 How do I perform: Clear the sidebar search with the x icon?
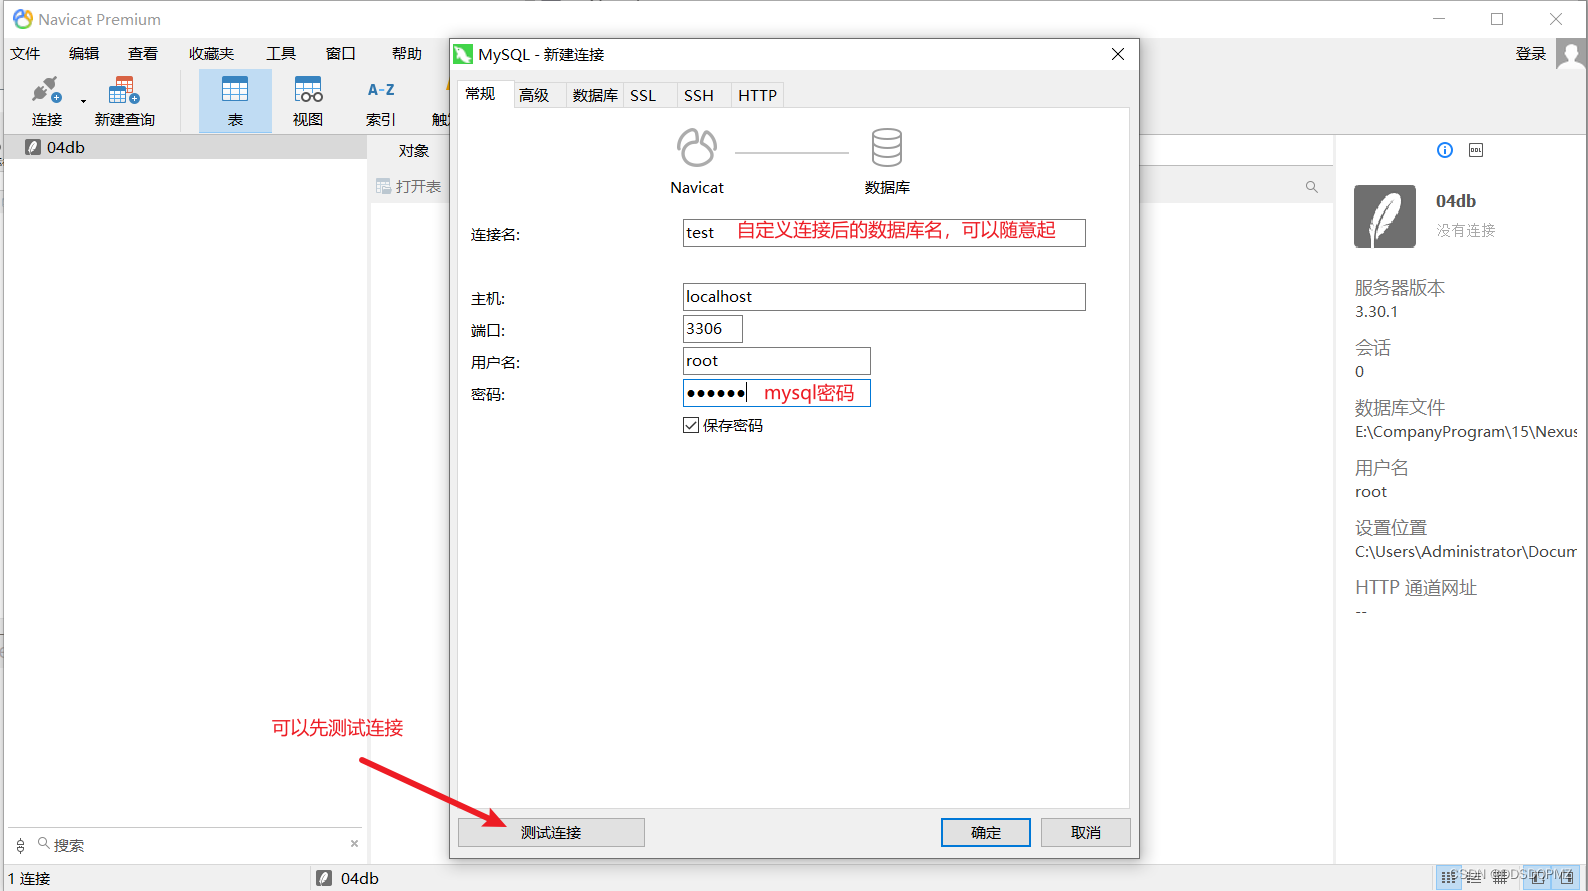point(354,844)
